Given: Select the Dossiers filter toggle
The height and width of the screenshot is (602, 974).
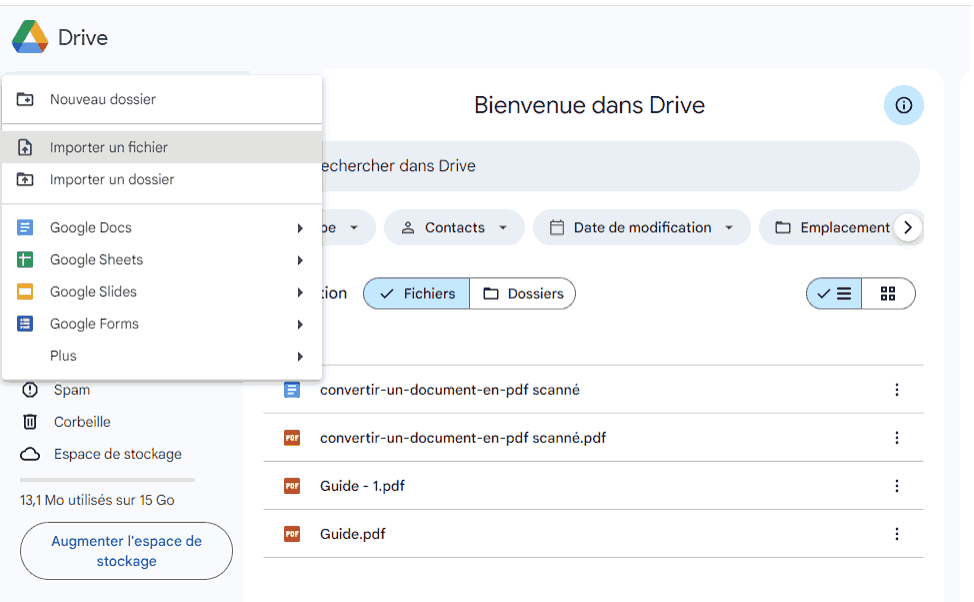Looking at the screenshot, I should coord(523,293).
